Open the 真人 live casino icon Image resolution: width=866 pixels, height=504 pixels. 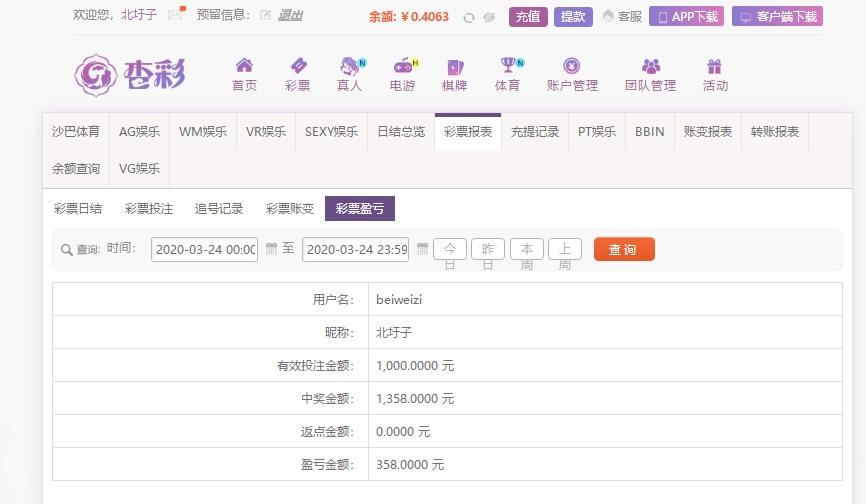point(350,66)
